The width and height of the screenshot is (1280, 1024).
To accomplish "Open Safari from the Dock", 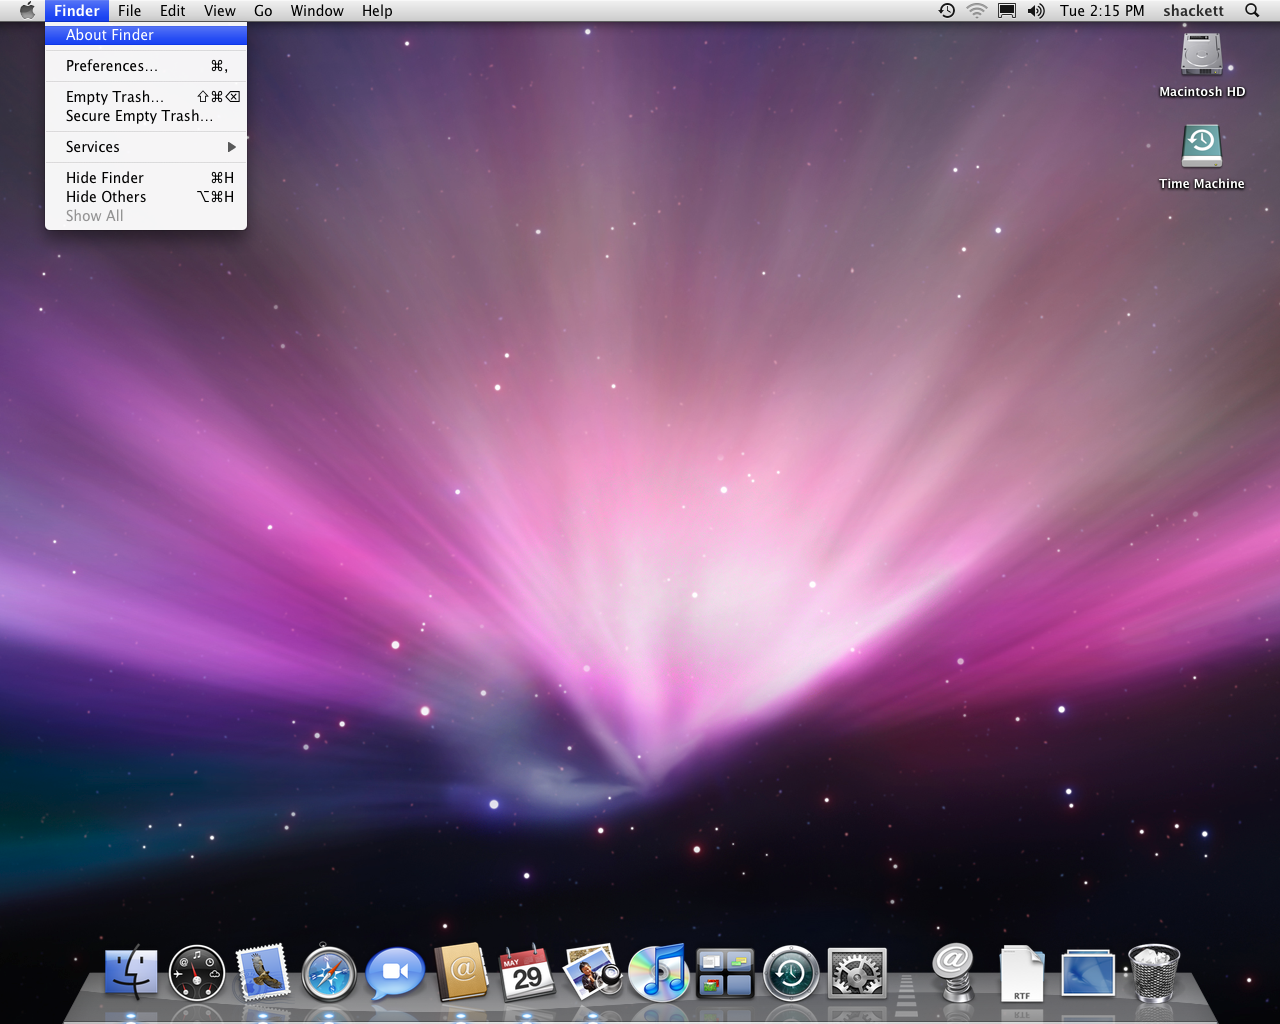I will pyautogui.click(x=329, y=973).
